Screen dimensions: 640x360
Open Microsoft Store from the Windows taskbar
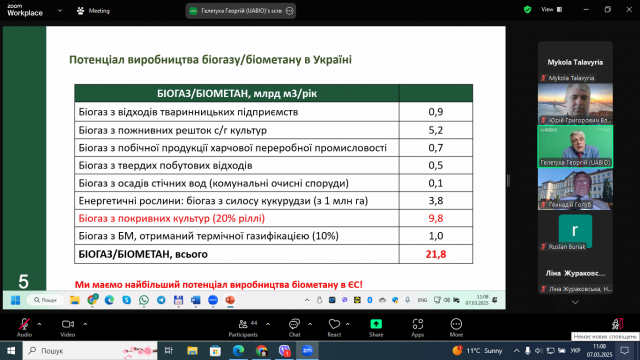pos(215,351)
